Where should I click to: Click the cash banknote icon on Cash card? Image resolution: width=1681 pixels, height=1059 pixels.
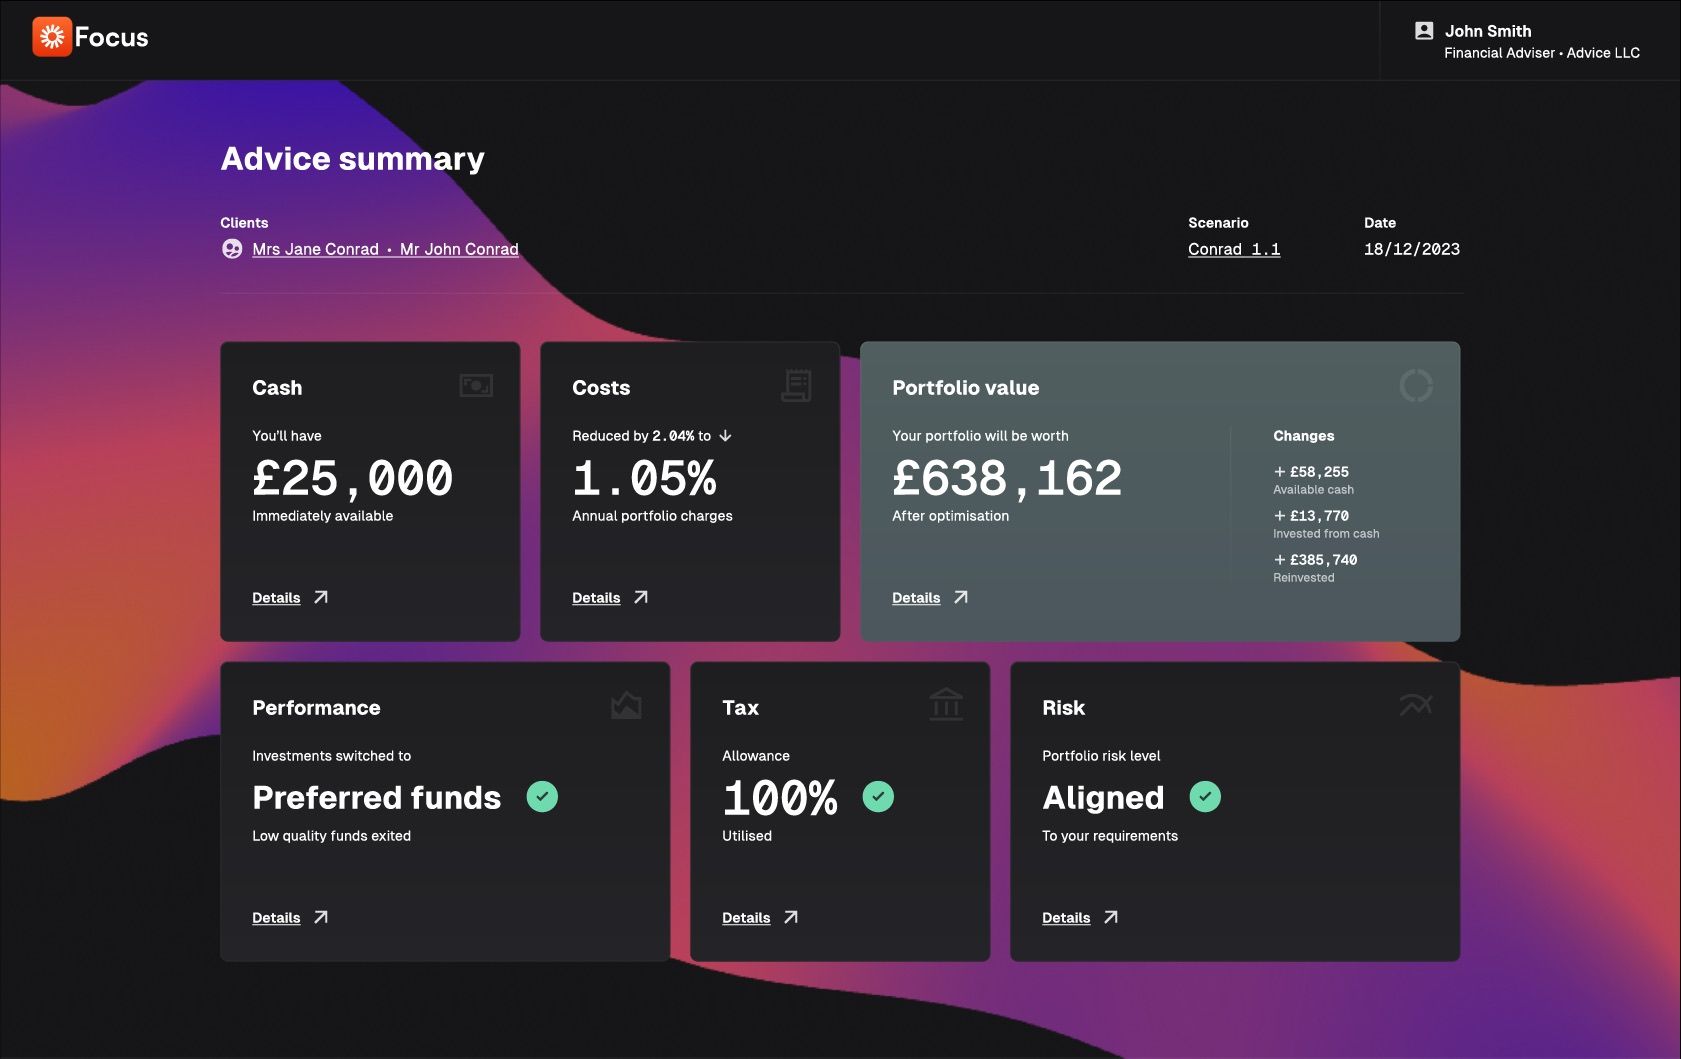pos(476,385)
